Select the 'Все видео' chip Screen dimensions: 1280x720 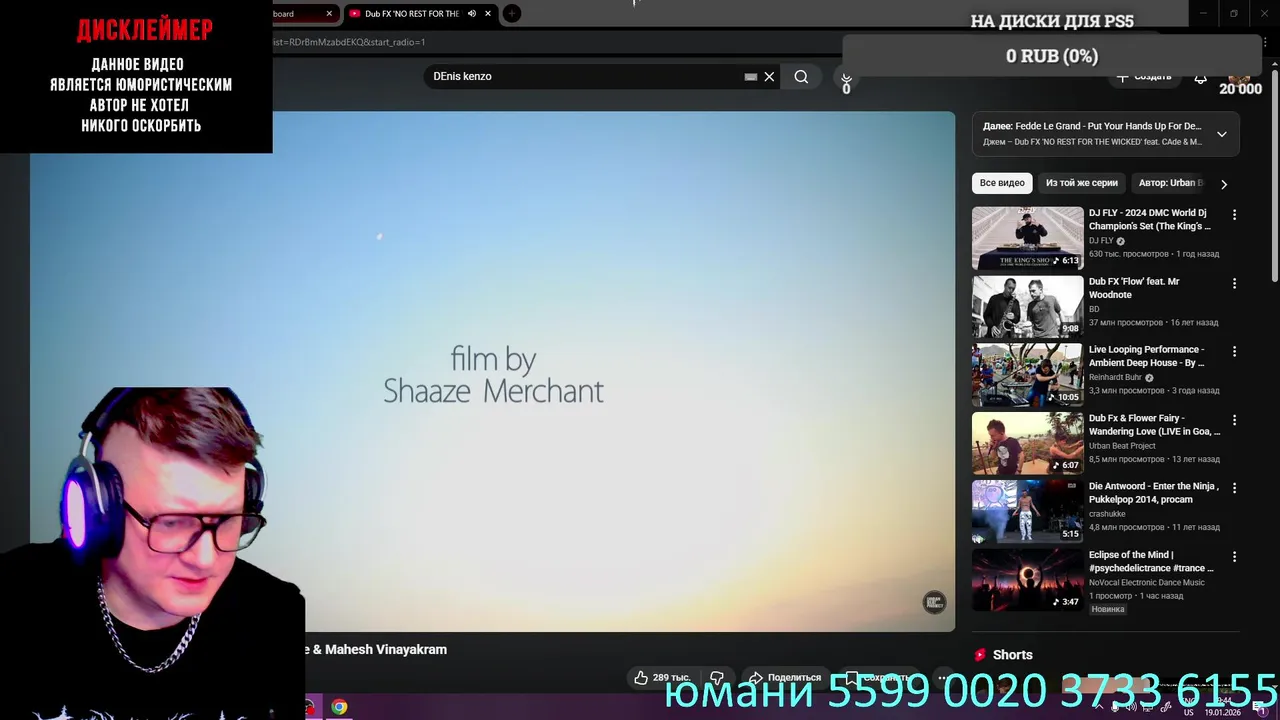1002,183
